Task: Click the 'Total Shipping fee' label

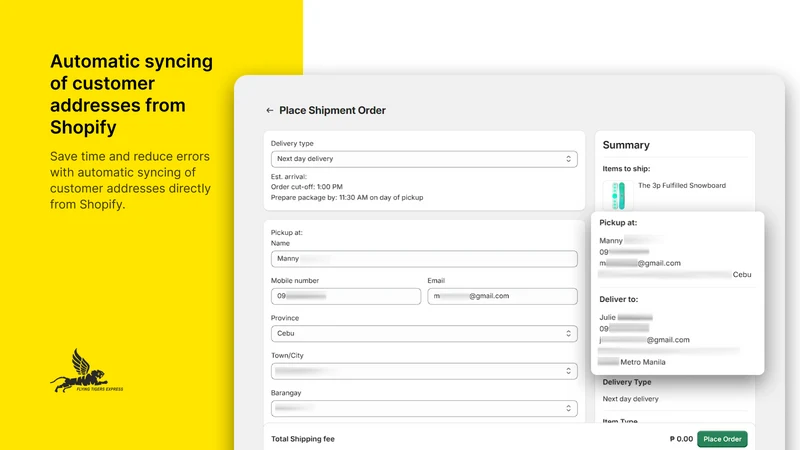Action: point(303,439)
